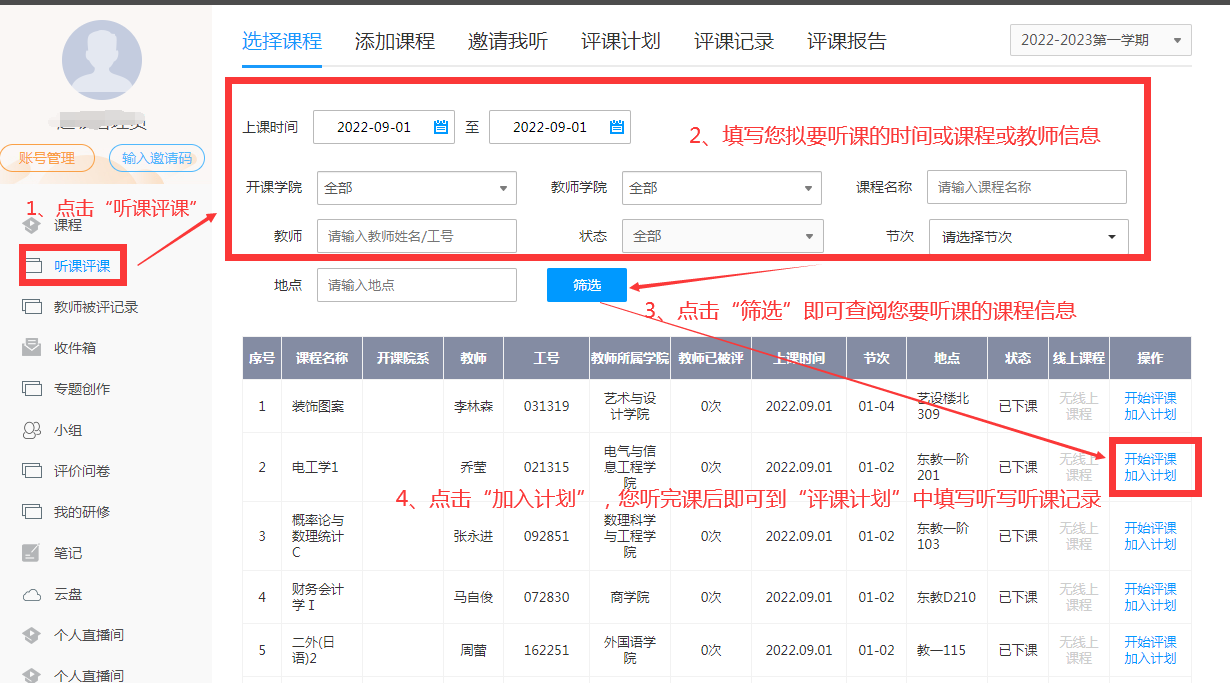
Task: Open the 笔记 notes icon
Action: [x=32, y=553]
